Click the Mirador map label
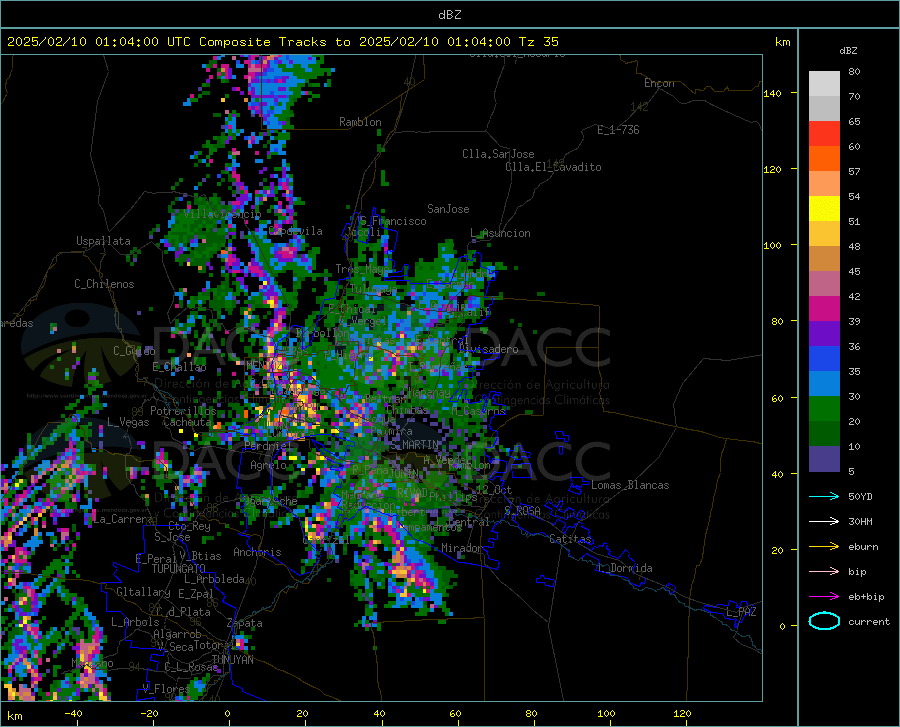The width and height of the screenshot is (900, 727). point(461,549)
